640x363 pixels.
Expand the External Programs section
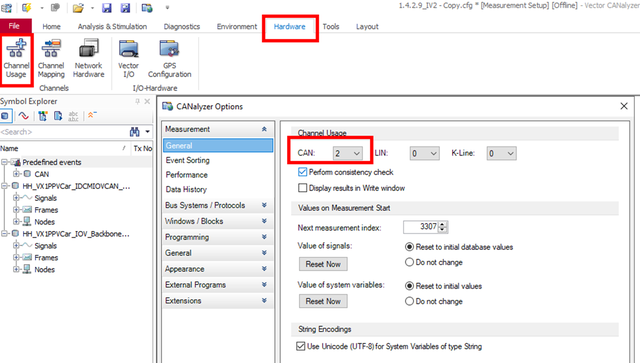(x=264, y=285)
